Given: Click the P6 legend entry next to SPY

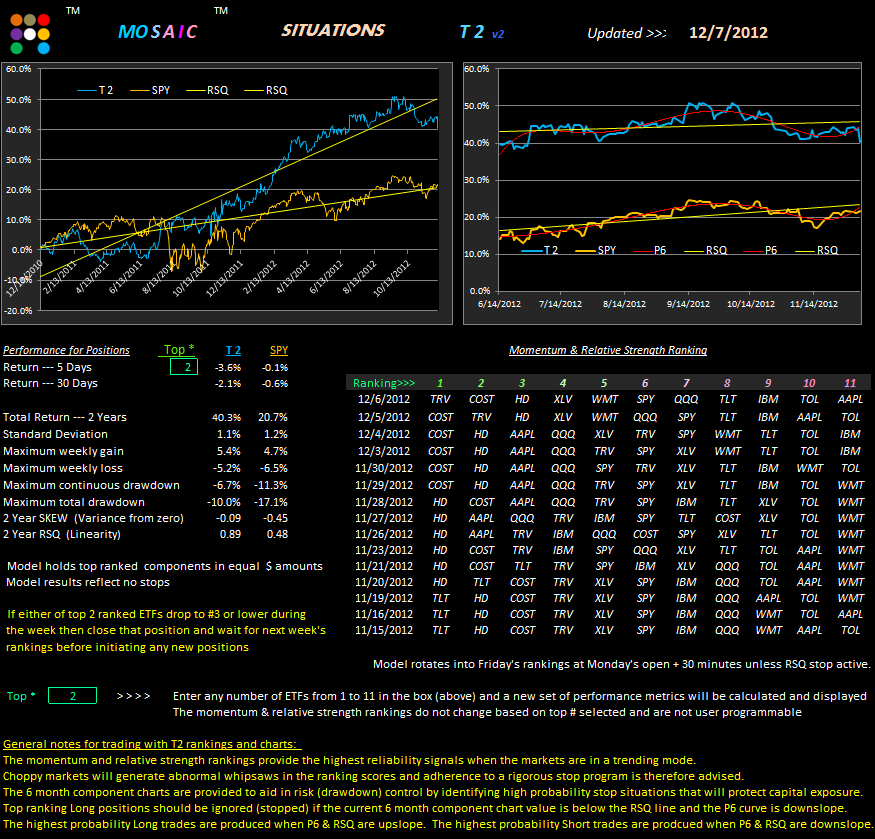Looking at the screenshot, I should point(650,250).
